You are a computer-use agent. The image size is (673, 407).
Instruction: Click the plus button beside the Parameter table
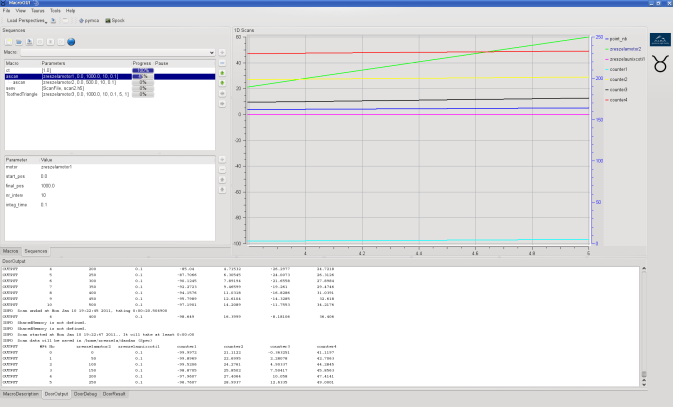pyautogui.click(x=222, y=159)
